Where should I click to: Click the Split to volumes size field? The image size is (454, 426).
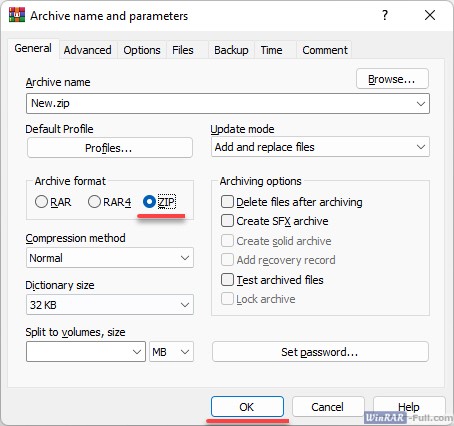pos(86,352)
